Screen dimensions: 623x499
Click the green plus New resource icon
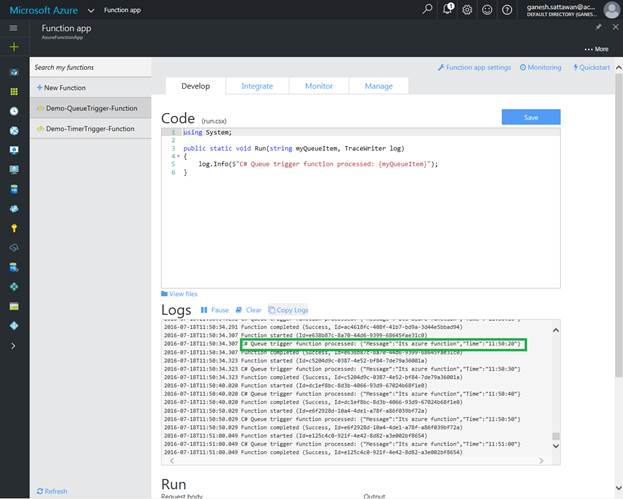click(x=13, y=47)
